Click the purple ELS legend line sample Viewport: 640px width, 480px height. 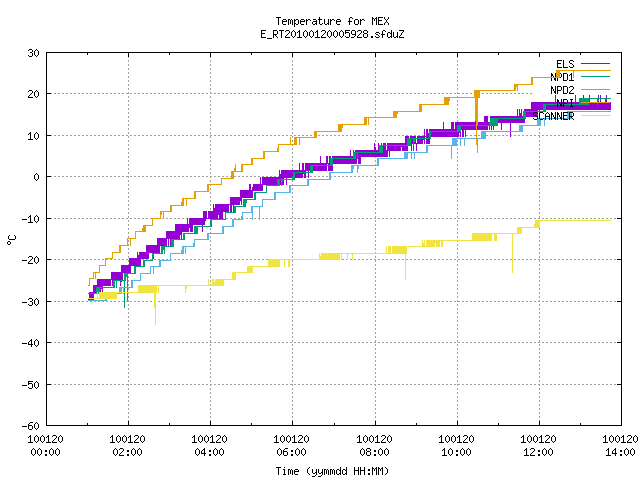click(596, 64)
